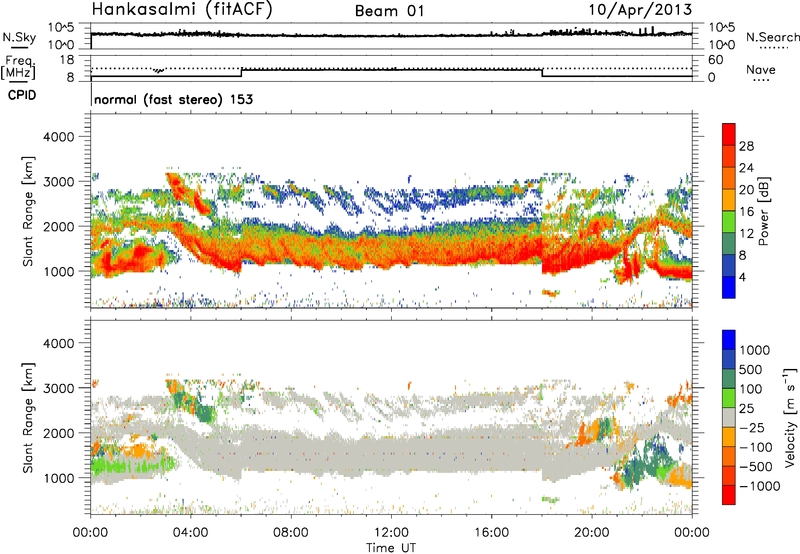Click the "24" label on the power color bar

[746, 168]
